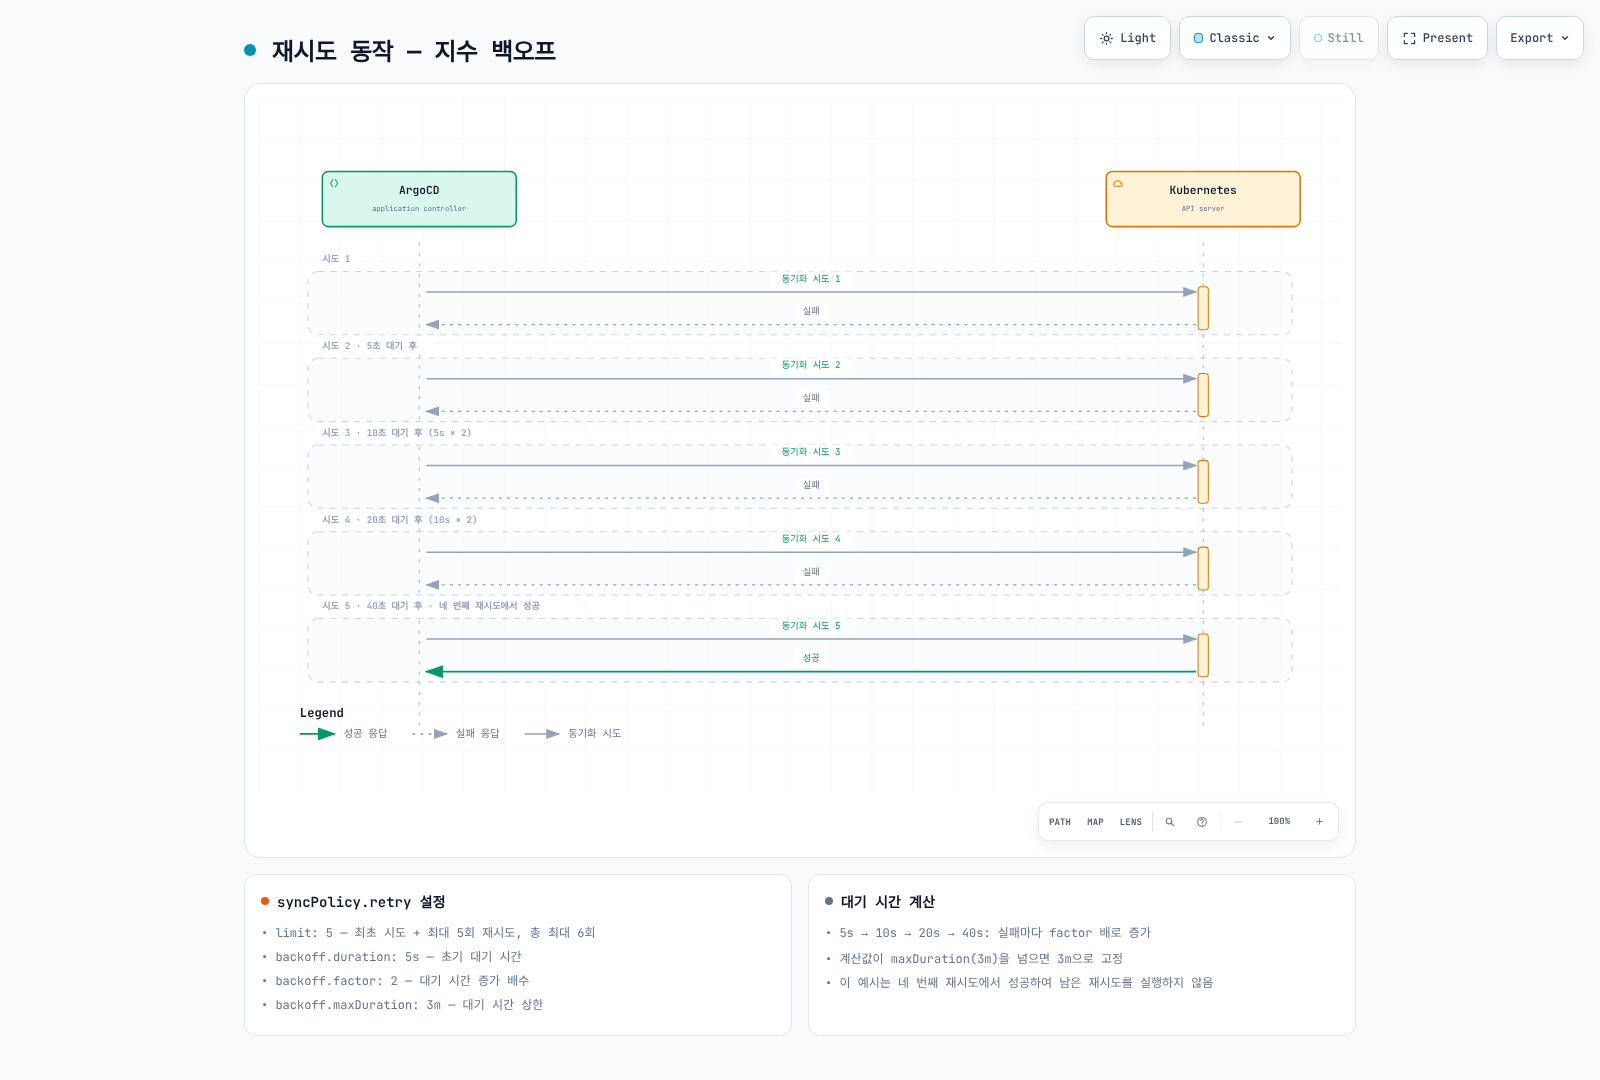Click the '성공 응답' legend entry
Viewport: 1600px width, 1080px height.
[x=344, y=734]
